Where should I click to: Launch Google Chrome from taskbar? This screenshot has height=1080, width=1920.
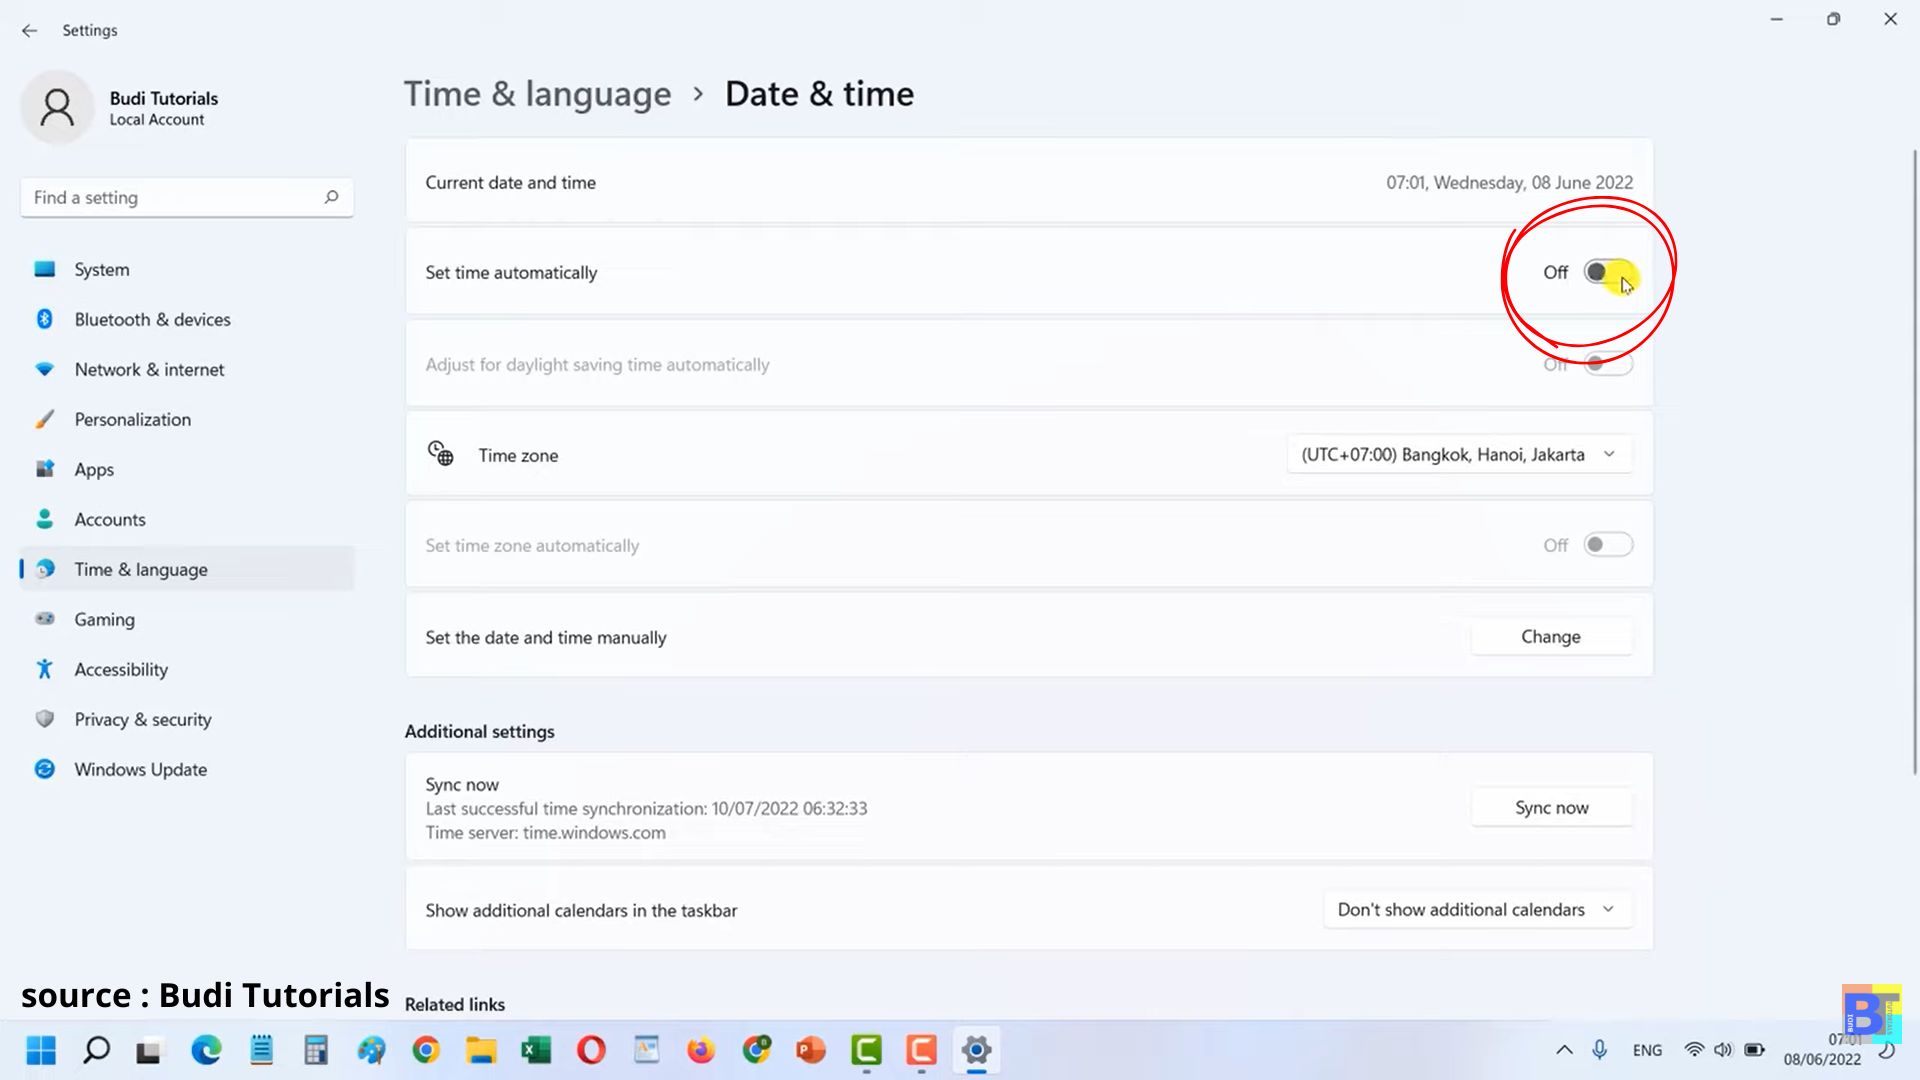coord(426,1050)
